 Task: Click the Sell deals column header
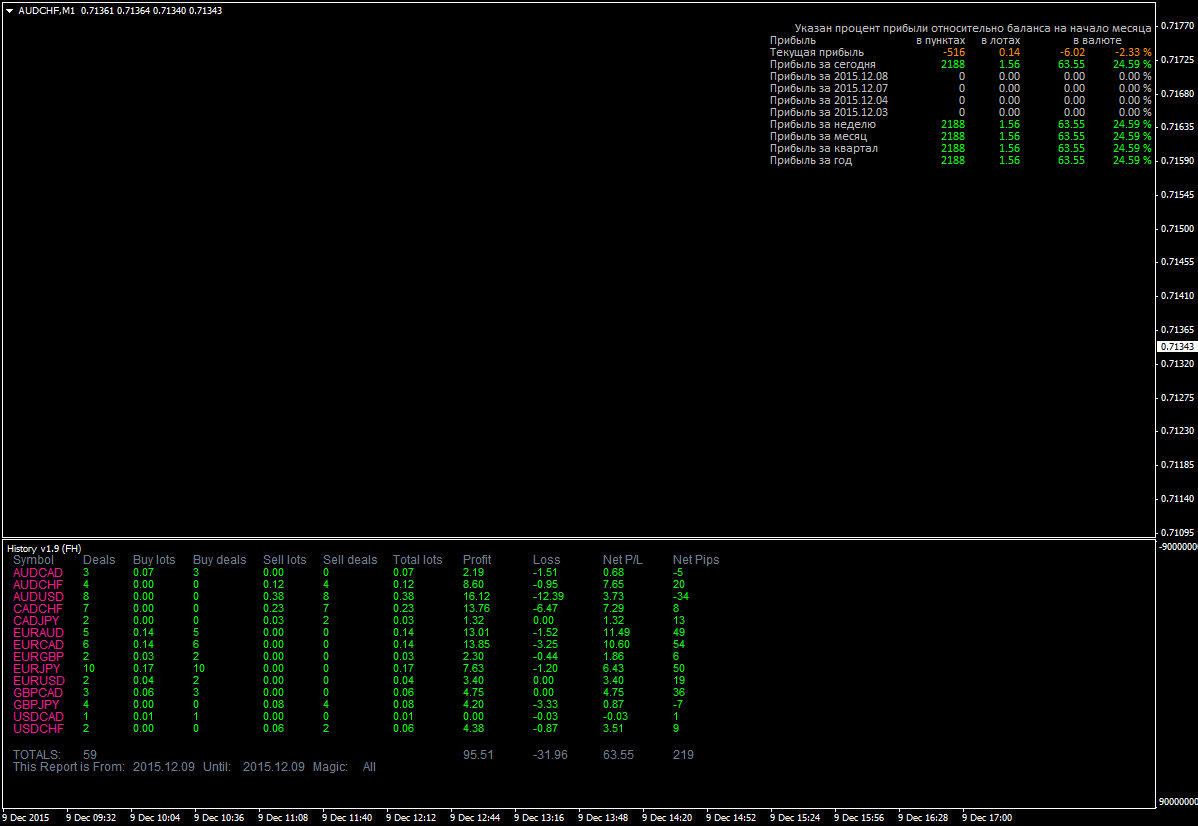pos(350,560)
